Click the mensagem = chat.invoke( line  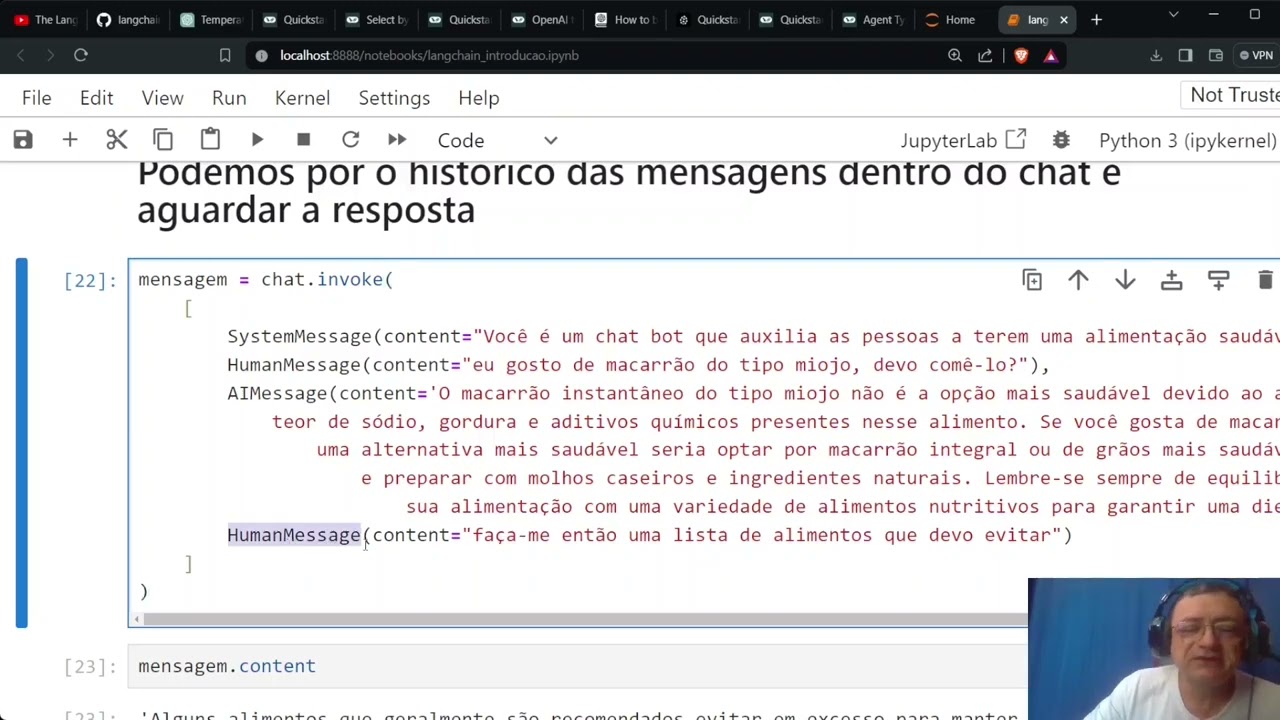pos(266,280)
